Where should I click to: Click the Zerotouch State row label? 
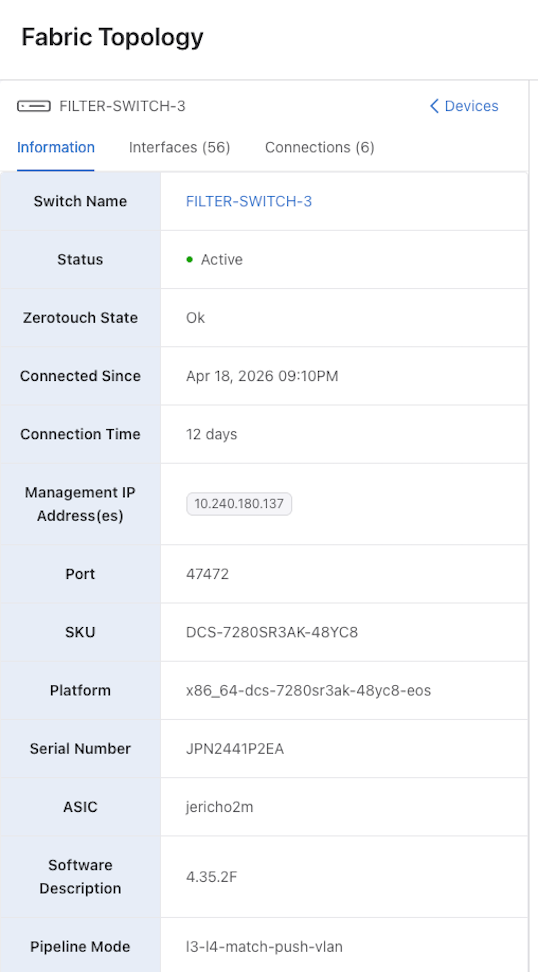click(x=81, y=318)
